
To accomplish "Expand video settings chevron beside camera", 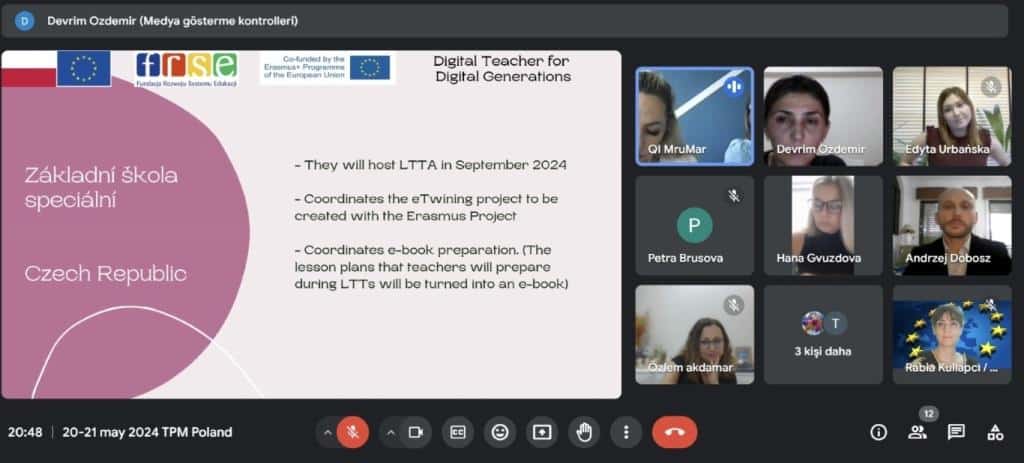I will click(x=392, y=432).
